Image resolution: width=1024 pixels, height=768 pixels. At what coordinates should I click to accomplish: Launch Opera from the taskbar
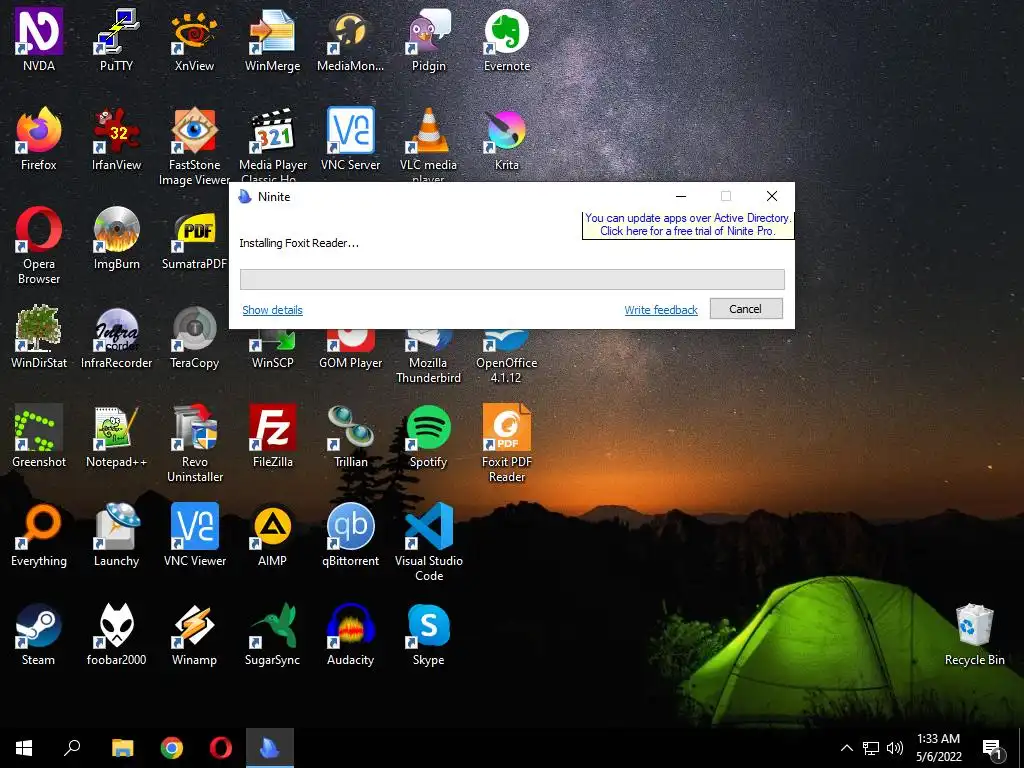[x=221, y=748]
